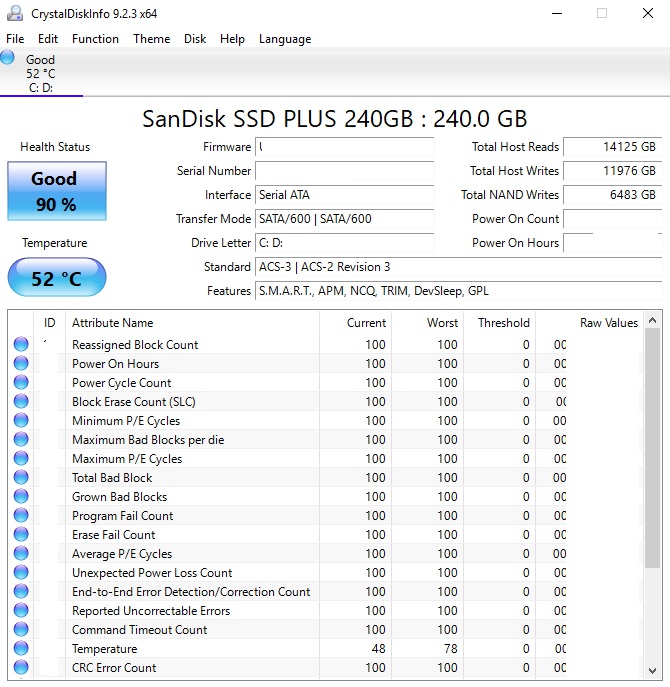670x687 pixels.
Task: Click status orb for Power On Hours row
Action: [x=21, y=363]
